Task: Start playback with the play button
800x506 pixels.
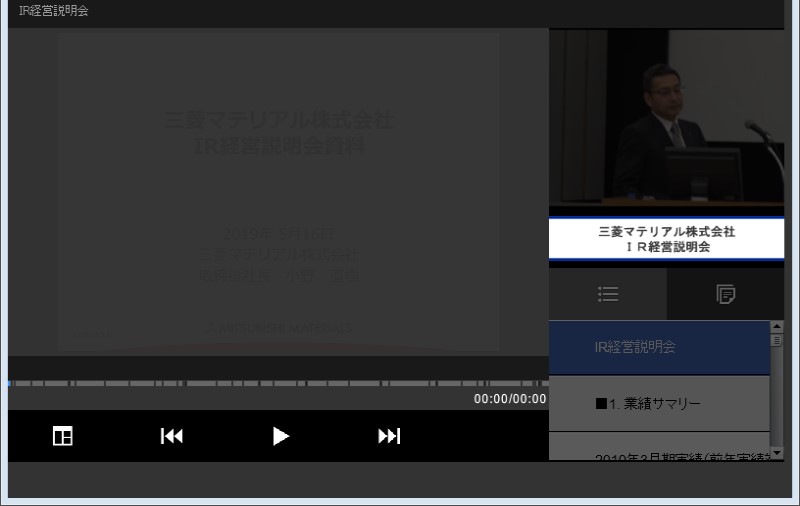Action: 280,436
